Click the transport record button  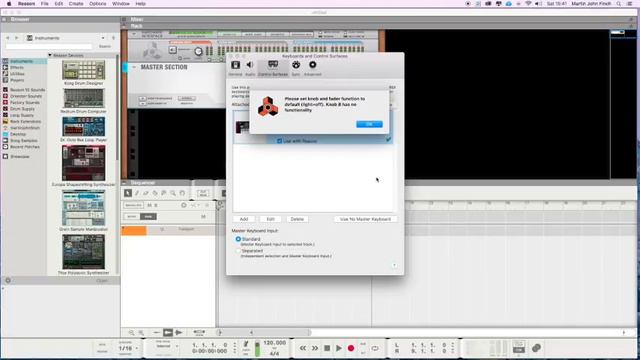(x=351, y=348)
